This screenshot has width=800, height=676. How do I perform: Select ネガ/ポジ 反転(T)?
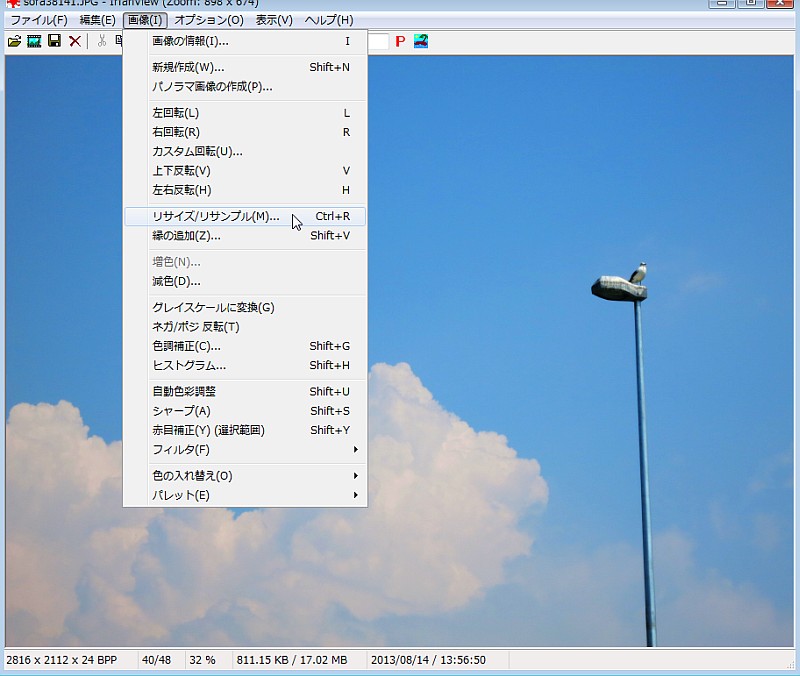(x=245, y=327)
